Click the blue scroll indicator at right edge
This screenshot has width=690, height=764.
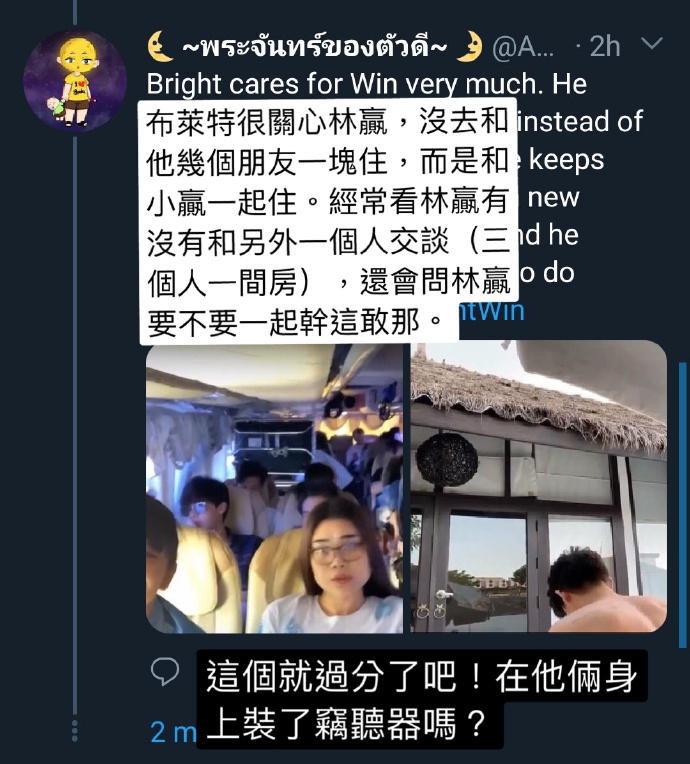(683, 505)
